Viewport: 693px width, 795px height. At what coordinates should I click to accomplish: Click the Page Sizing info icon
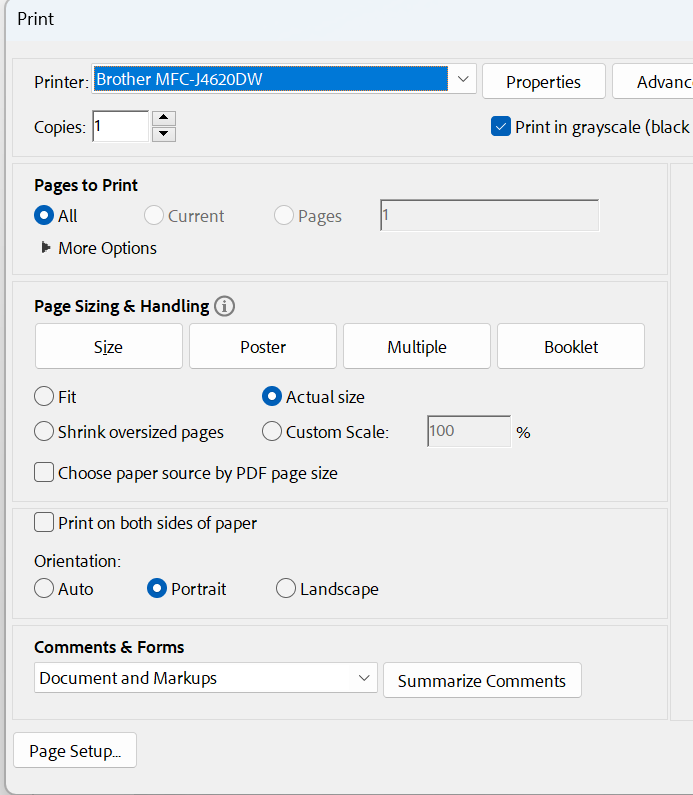point(225,306)
